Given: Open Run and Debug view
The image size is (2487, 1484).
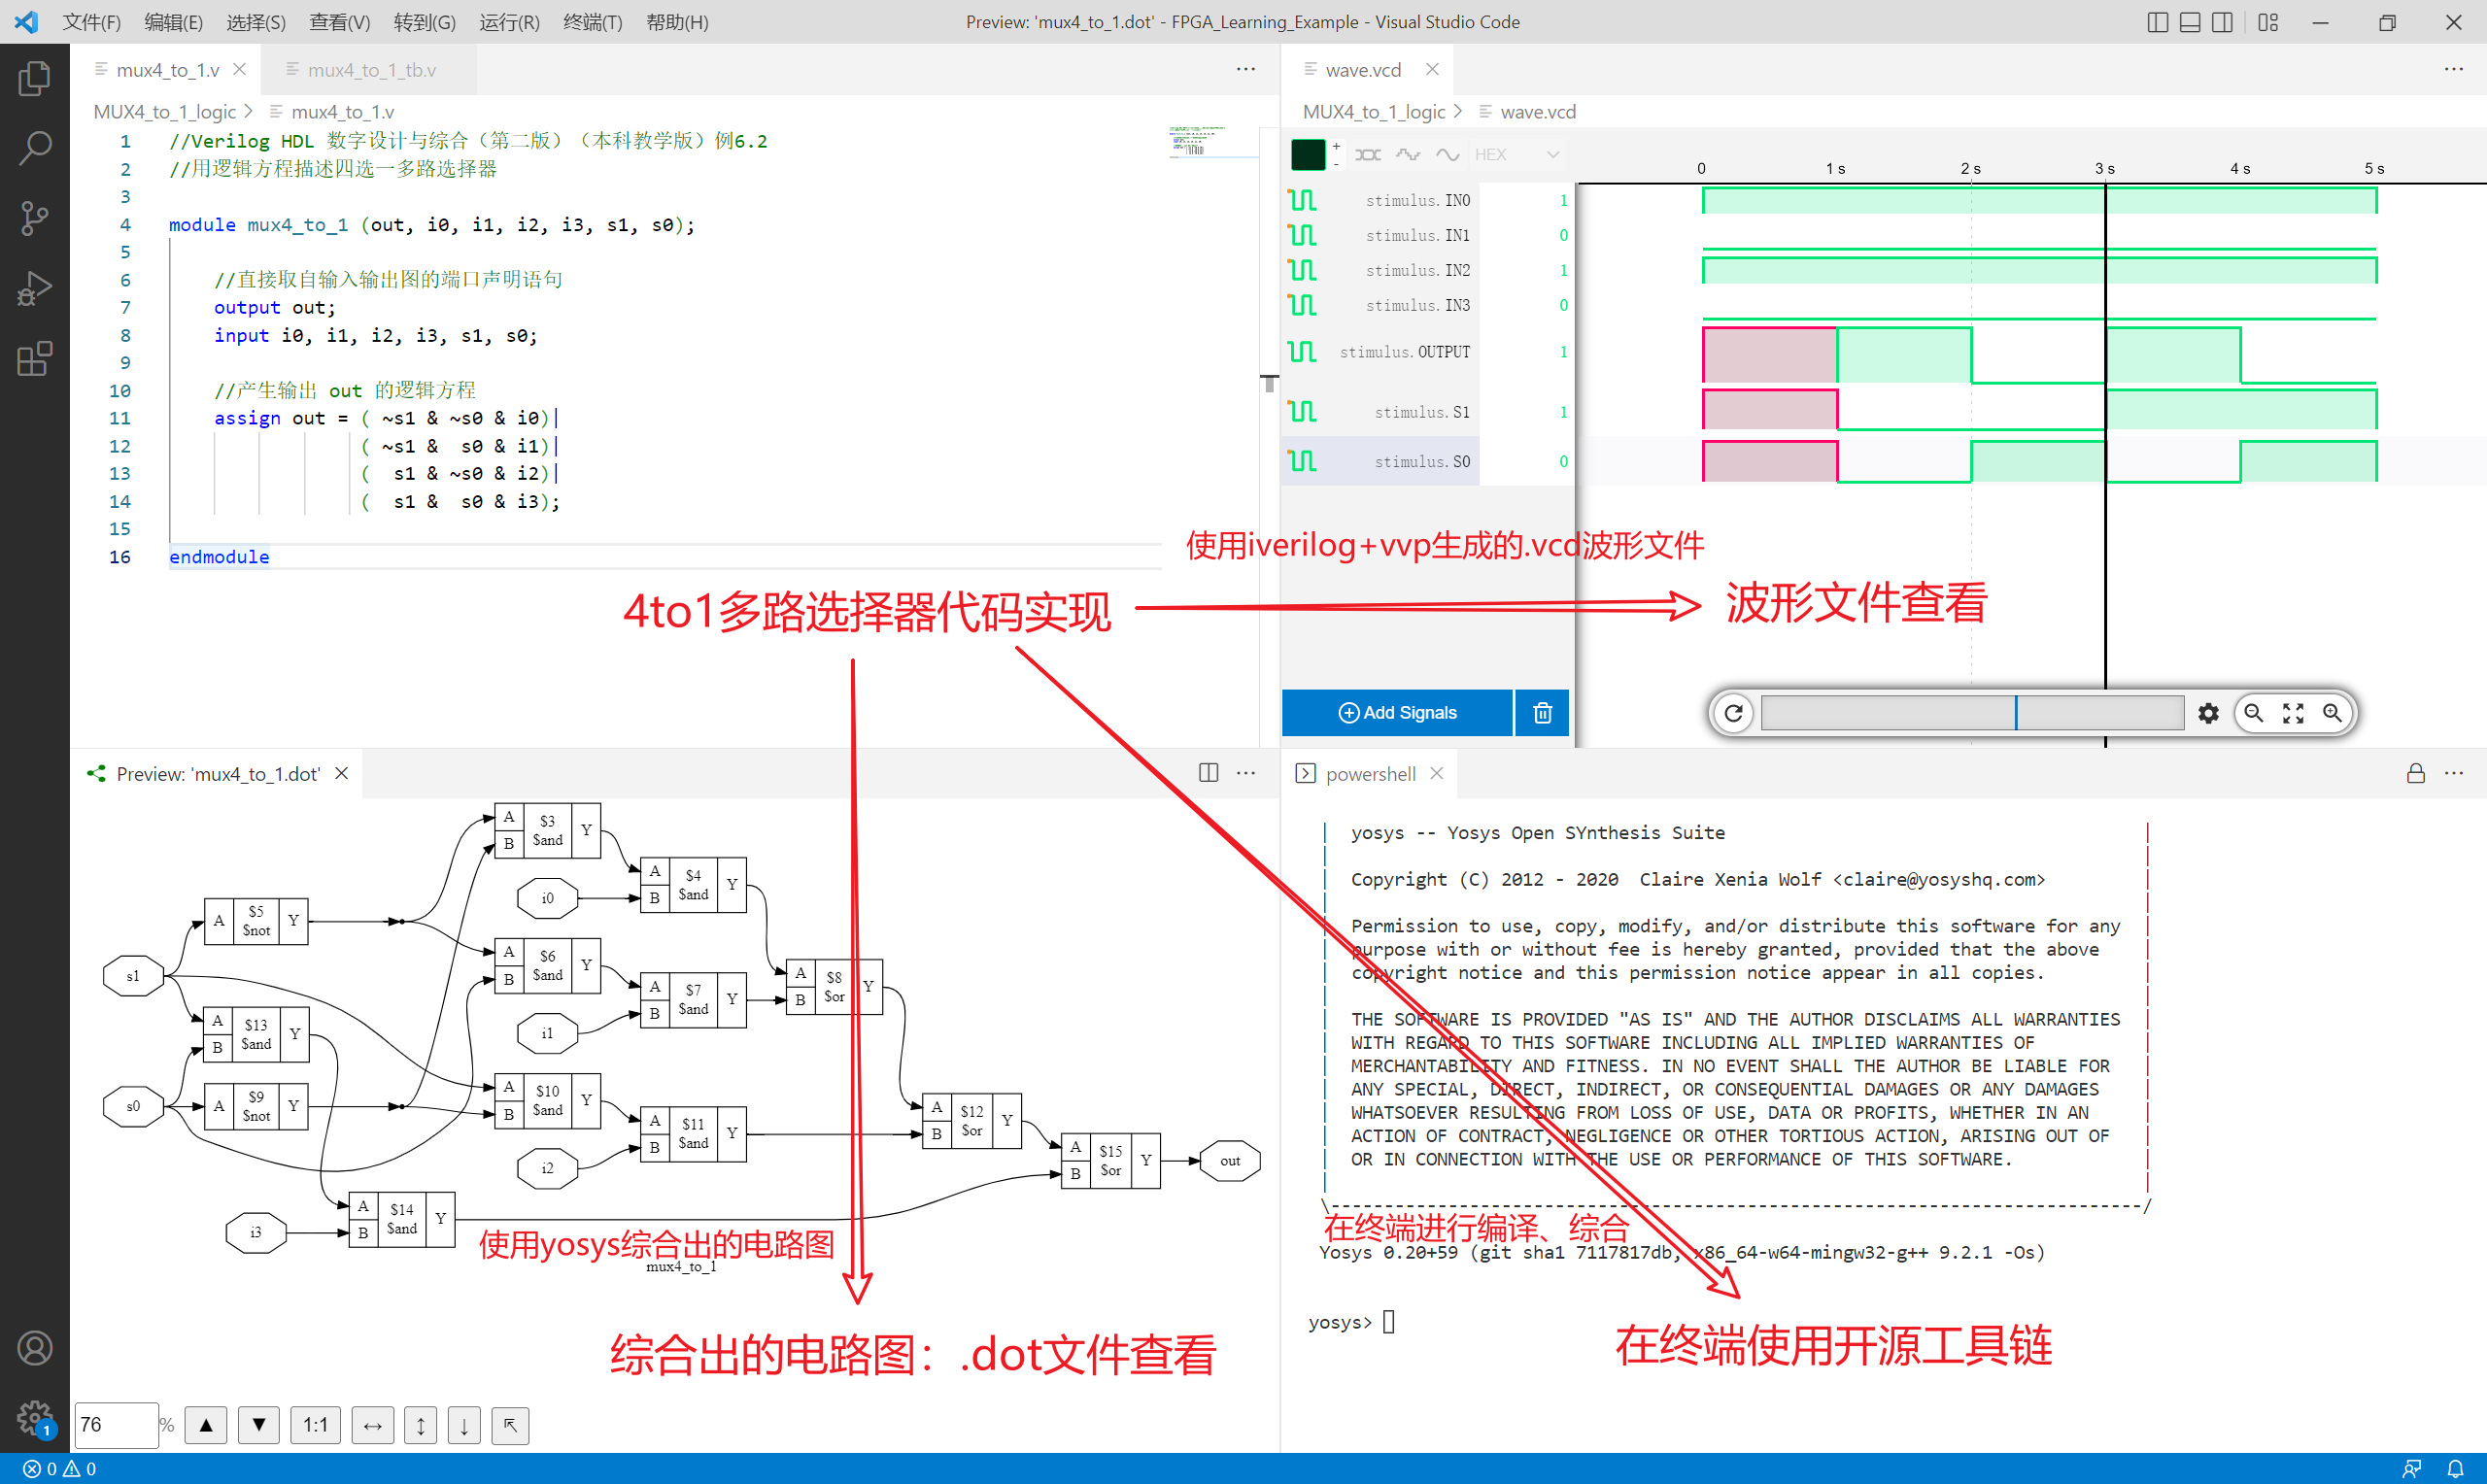Looking at the screenshot, I should (35, 288).
